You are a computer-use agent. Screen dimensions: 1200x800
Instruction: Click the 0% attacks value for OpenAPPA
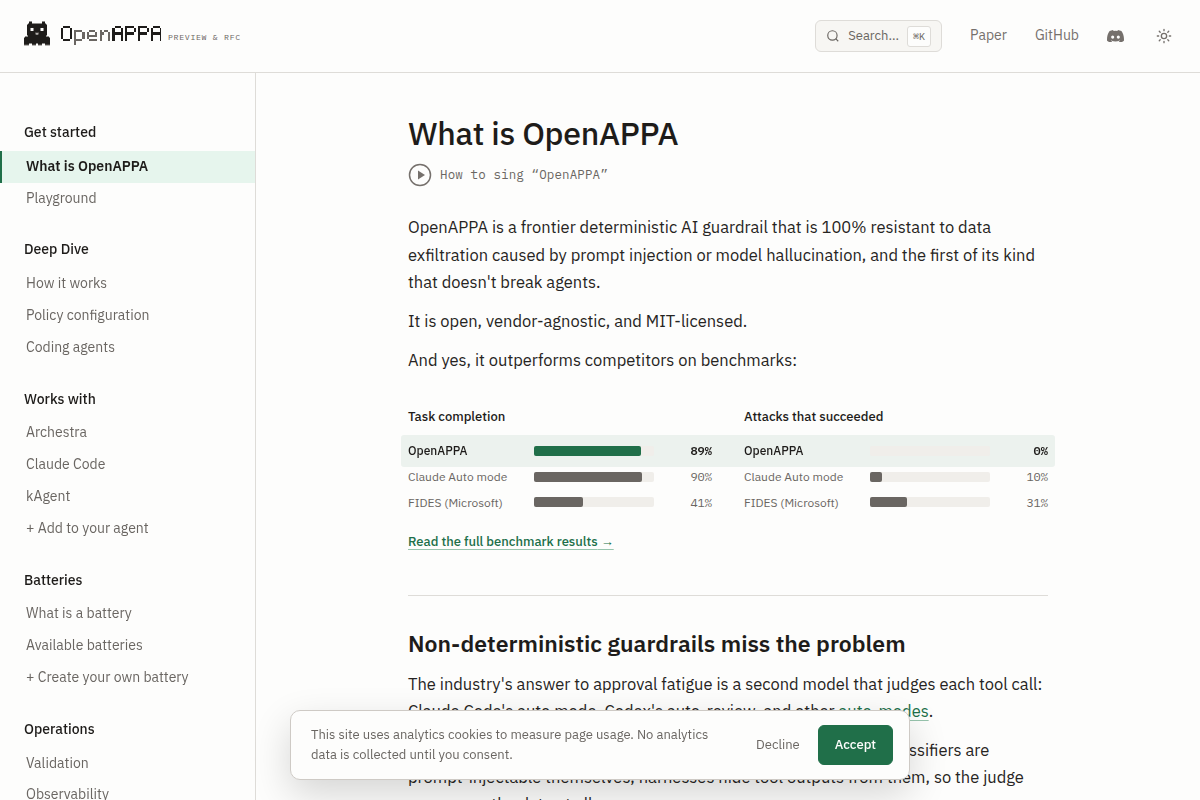1040,451
